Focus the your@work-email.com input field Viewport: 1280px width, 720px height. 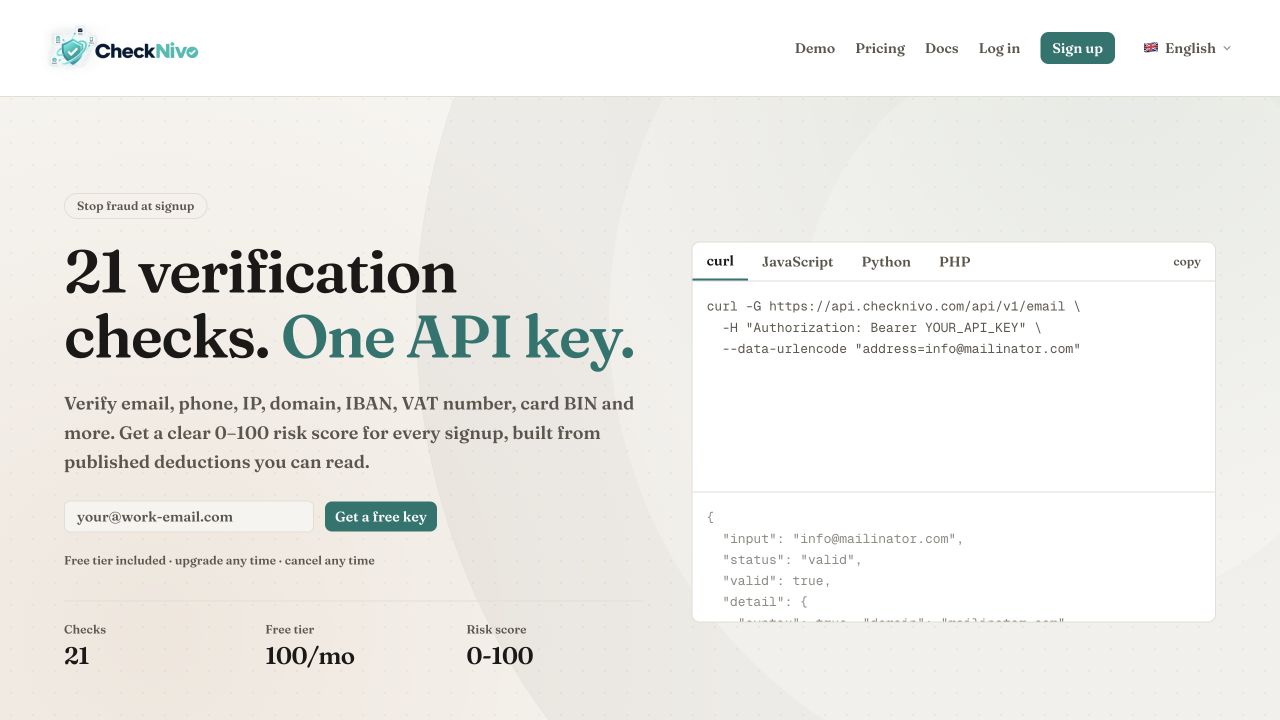coord(189,517)
